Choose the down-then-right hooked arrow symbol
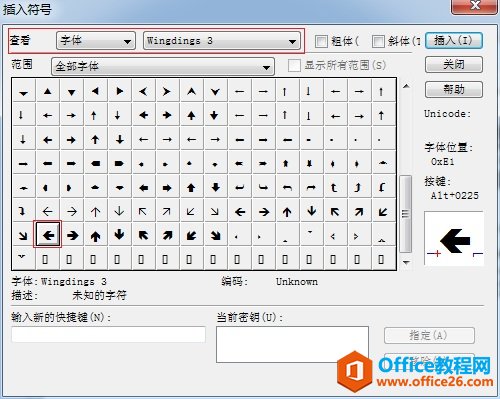 point(263,187)
